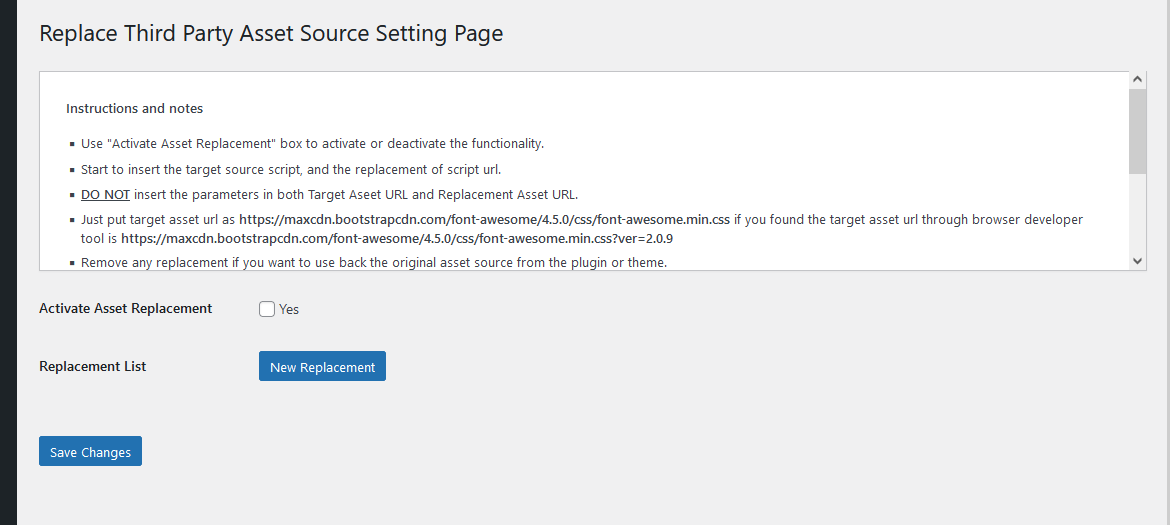Click the instructions box scrollbar down arrow
Viewport: 1170px width, 525px height.
1137,260
